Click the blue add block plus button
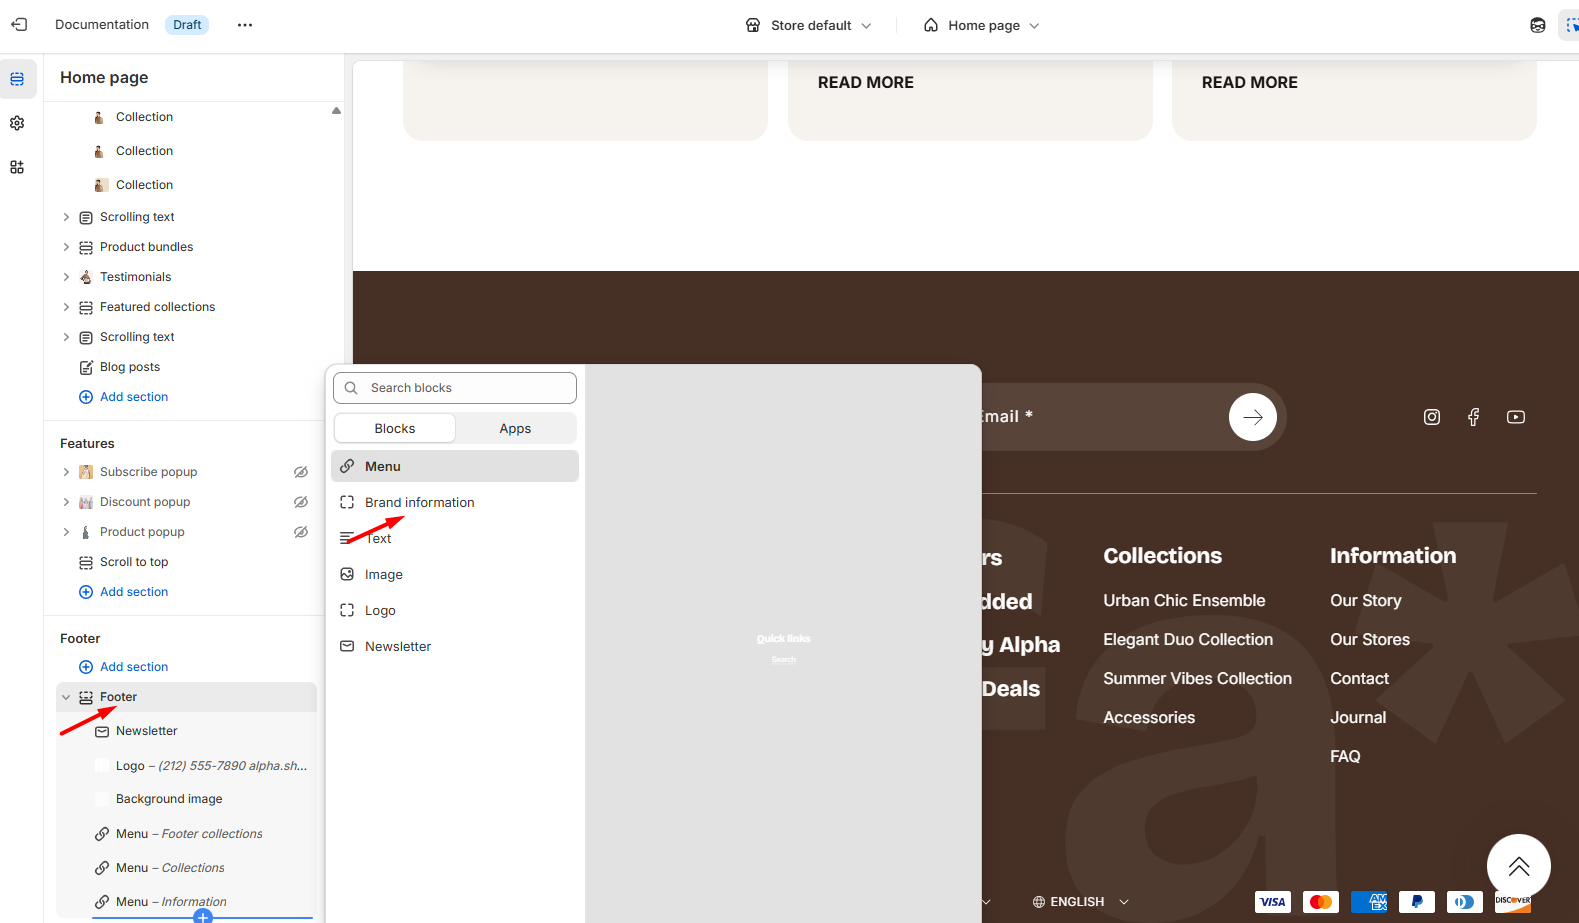 click(203, 918)
